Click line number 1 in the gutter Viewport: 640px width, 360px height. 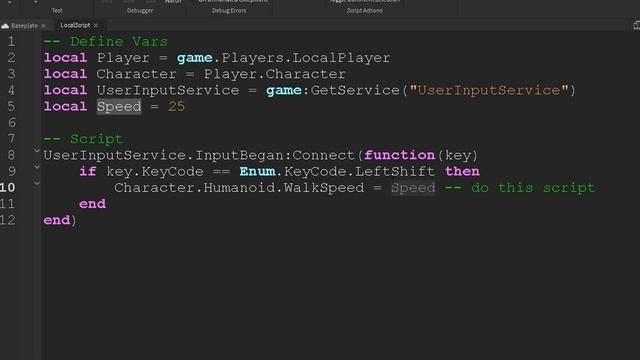tap(11, 42)
